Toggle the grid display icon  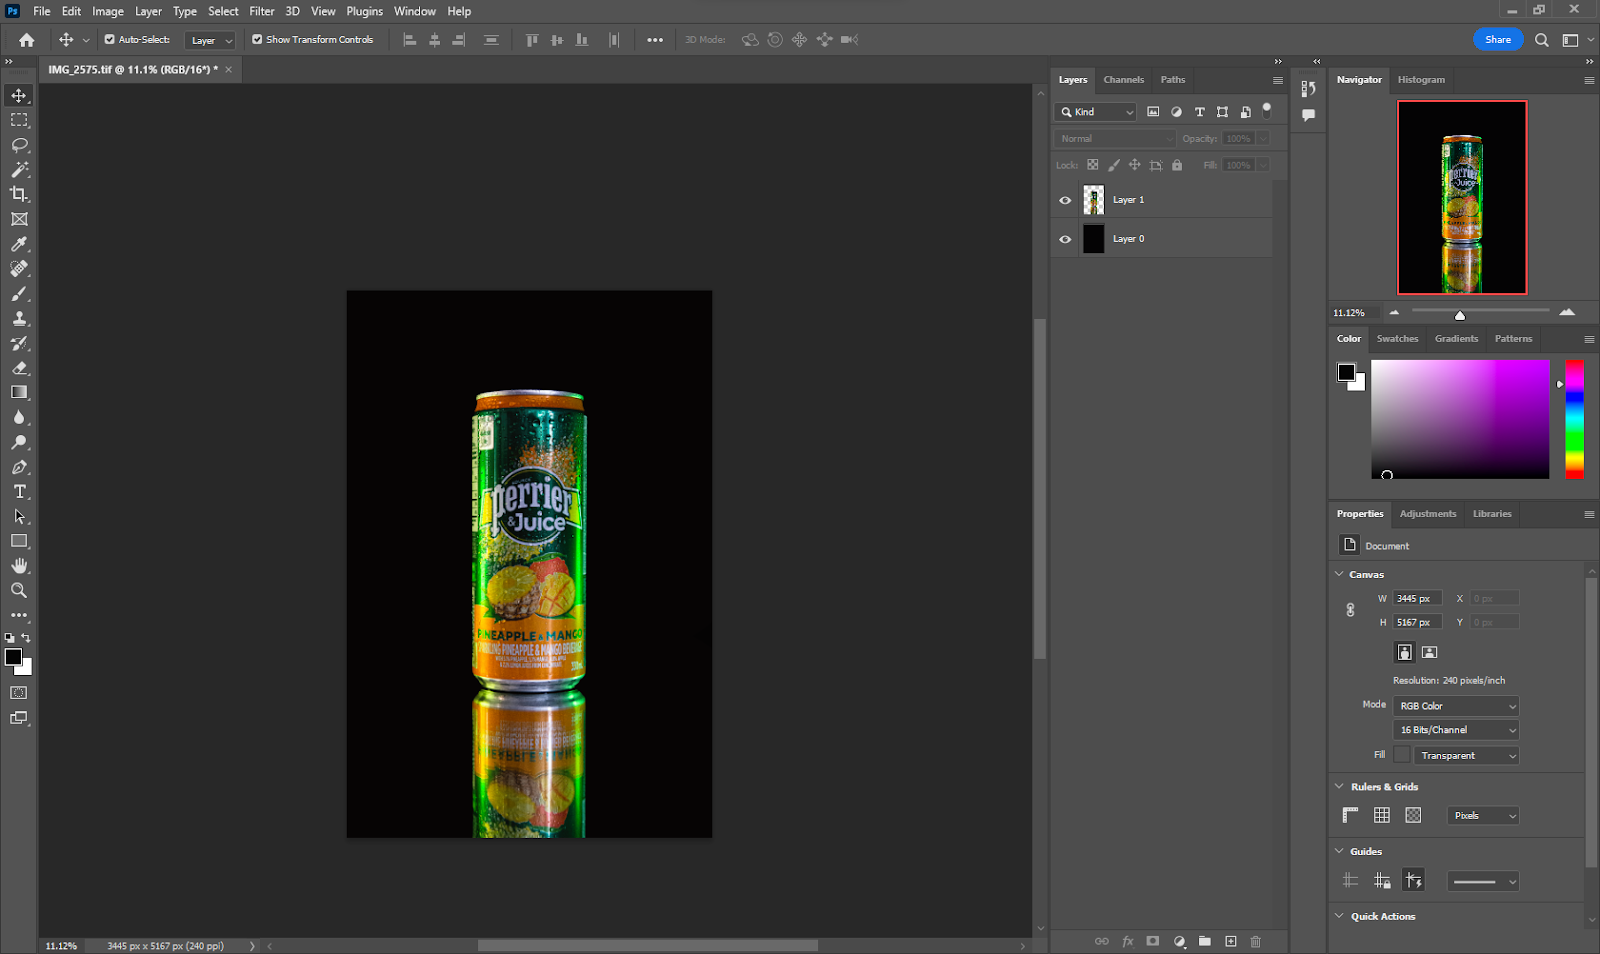coord(1382,815)
